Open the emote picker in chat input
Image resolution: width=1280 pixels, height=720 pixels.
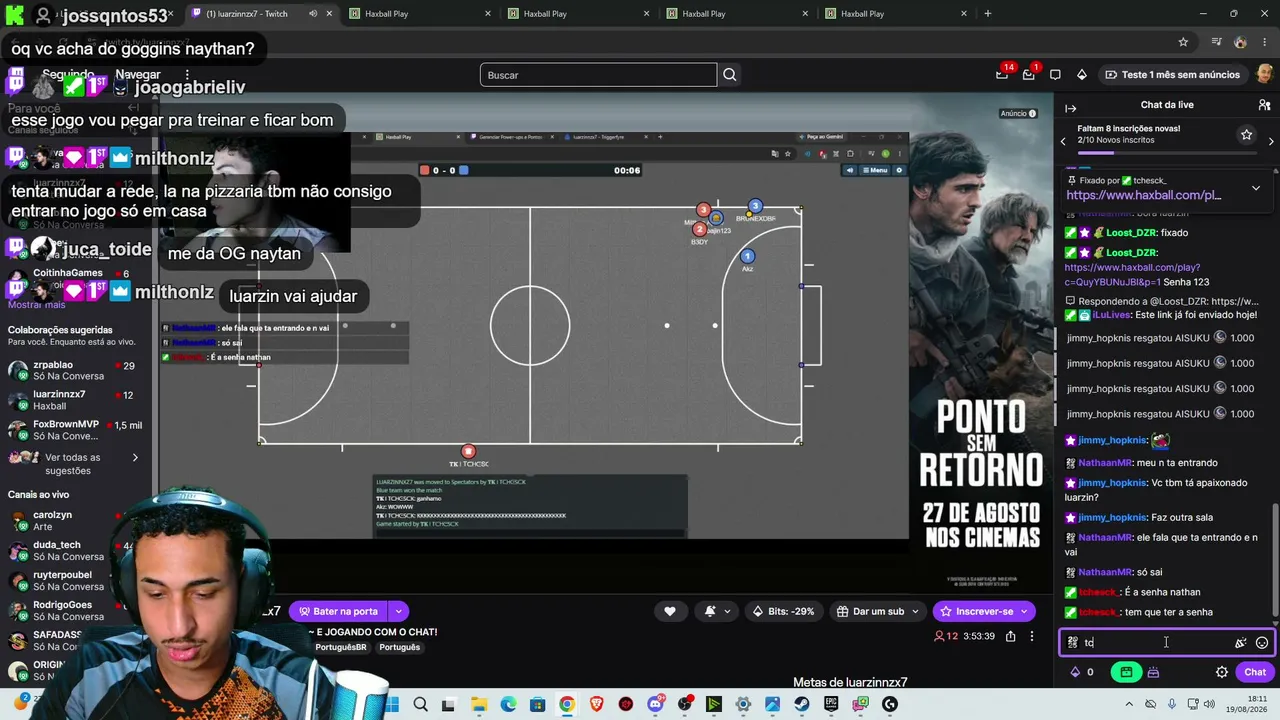(1262, 643)
